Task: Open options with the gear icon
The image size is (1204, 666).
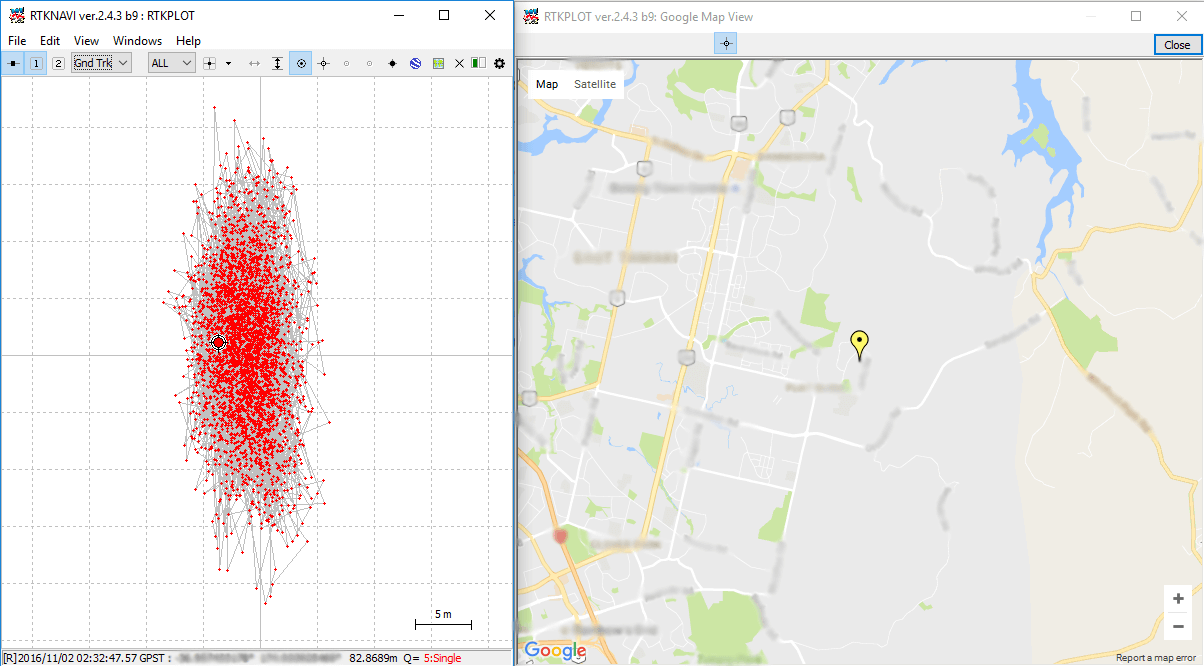Action: [500, 63]
